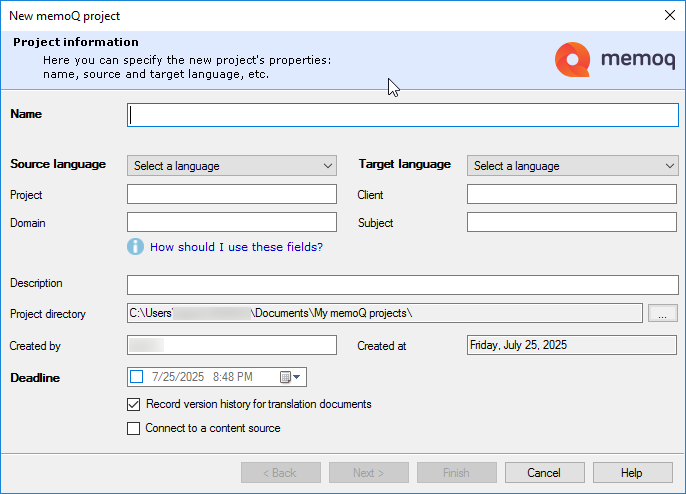The width and height of the screenshot is (686, 494).
Task: Click the Domain input box
Action: 232,223
